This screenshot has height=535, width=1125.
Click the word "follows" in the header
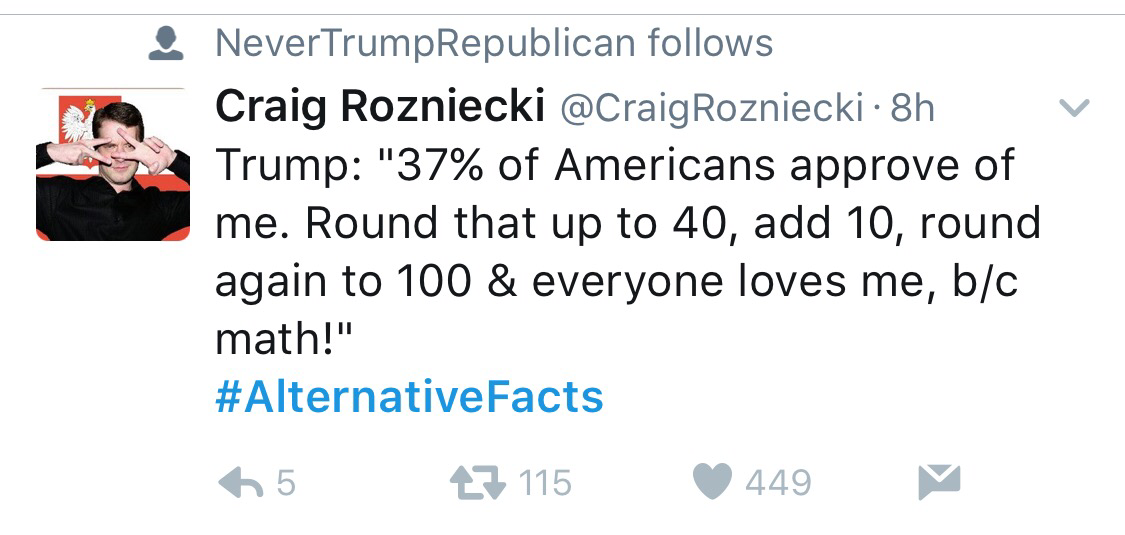(x=710, y=43)
